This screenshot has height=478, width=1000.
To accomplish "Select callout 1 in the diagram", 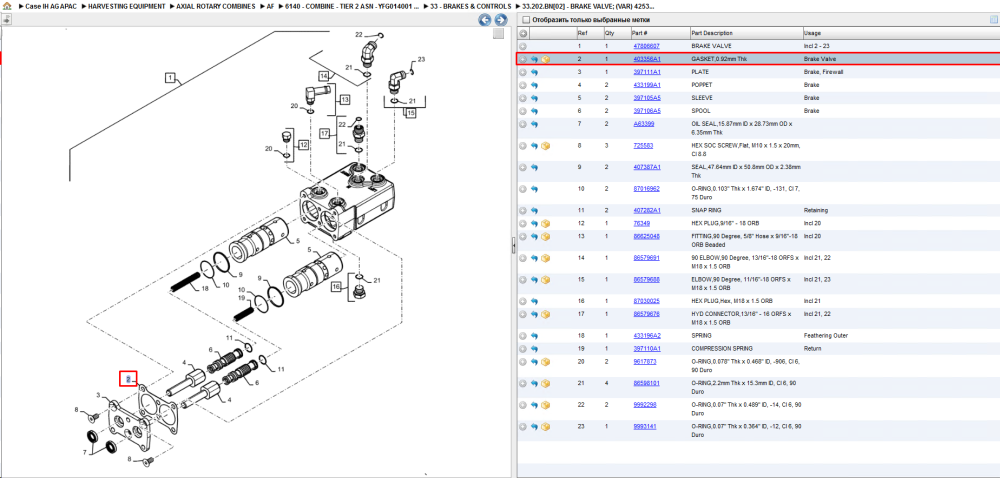I will tap(170, 78).
